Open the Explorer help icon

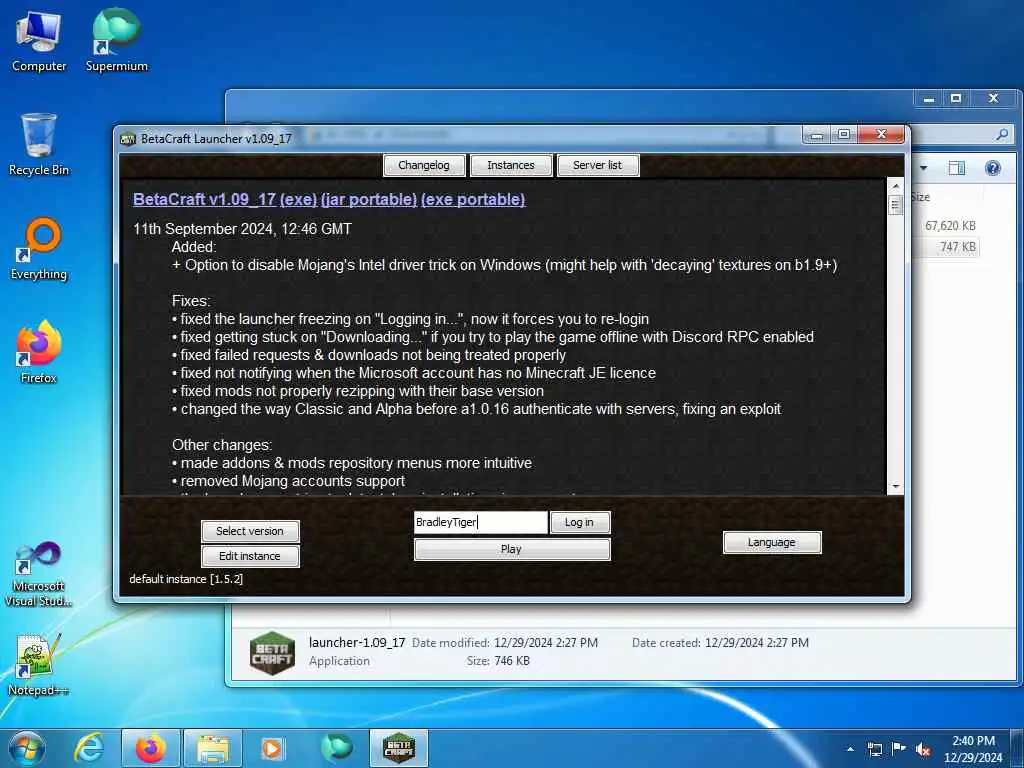click(993, 168)
